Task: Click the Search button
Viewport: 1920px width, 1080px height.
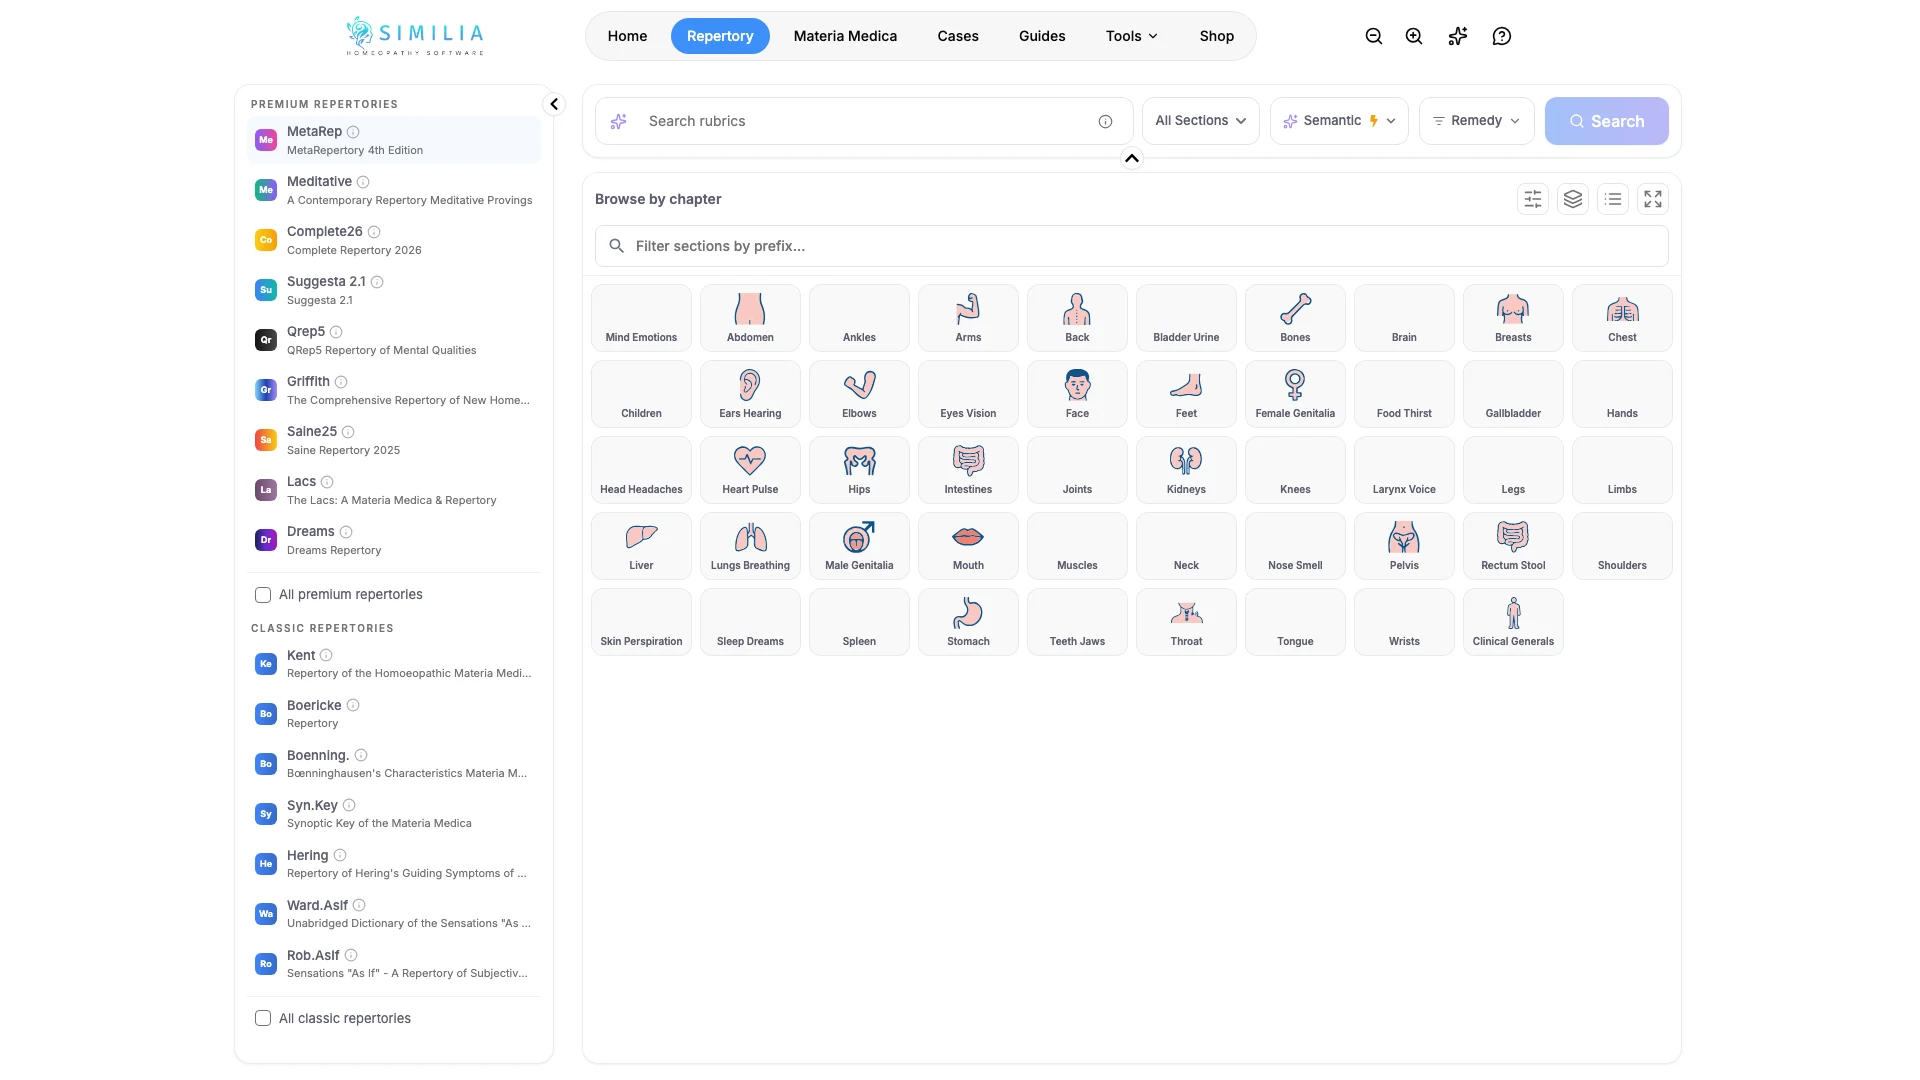Action: click(1606, 121)
